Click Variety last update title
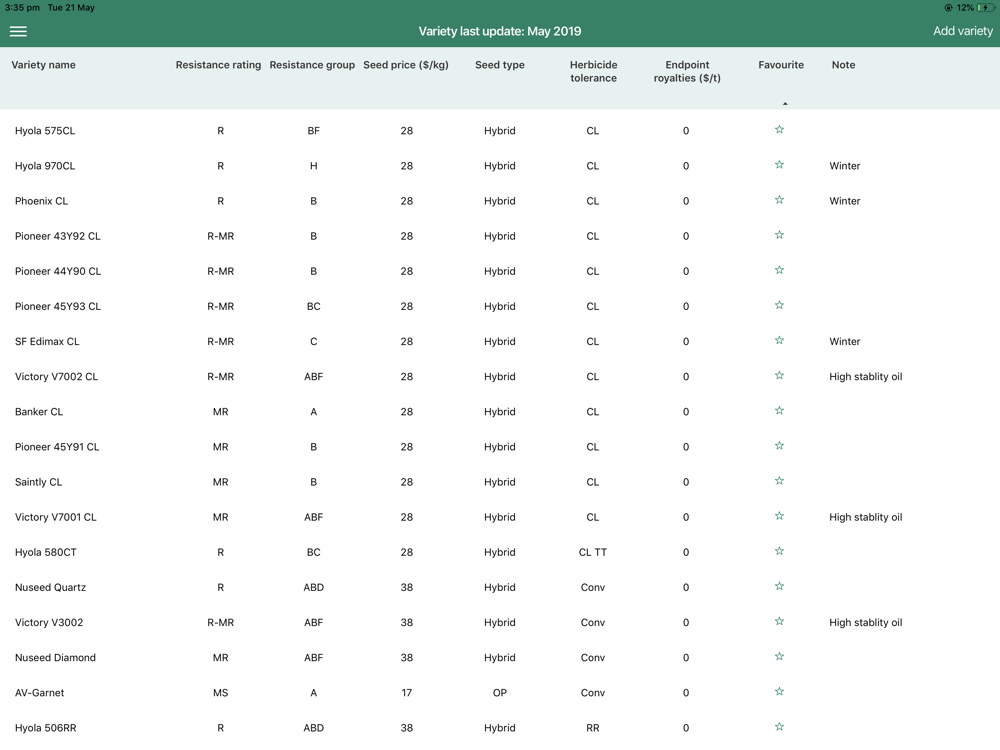Screen dimensions: 1000x750 tap(499, 31)
